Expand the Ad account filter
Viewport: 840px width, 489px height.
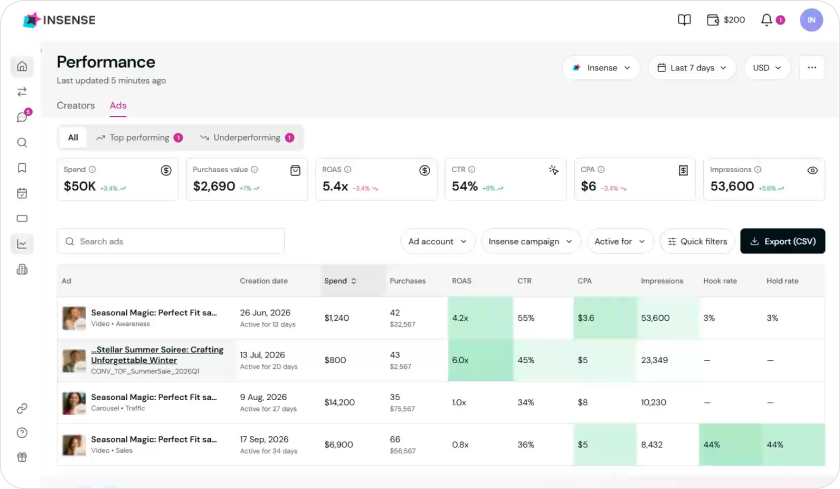point(437,242)
